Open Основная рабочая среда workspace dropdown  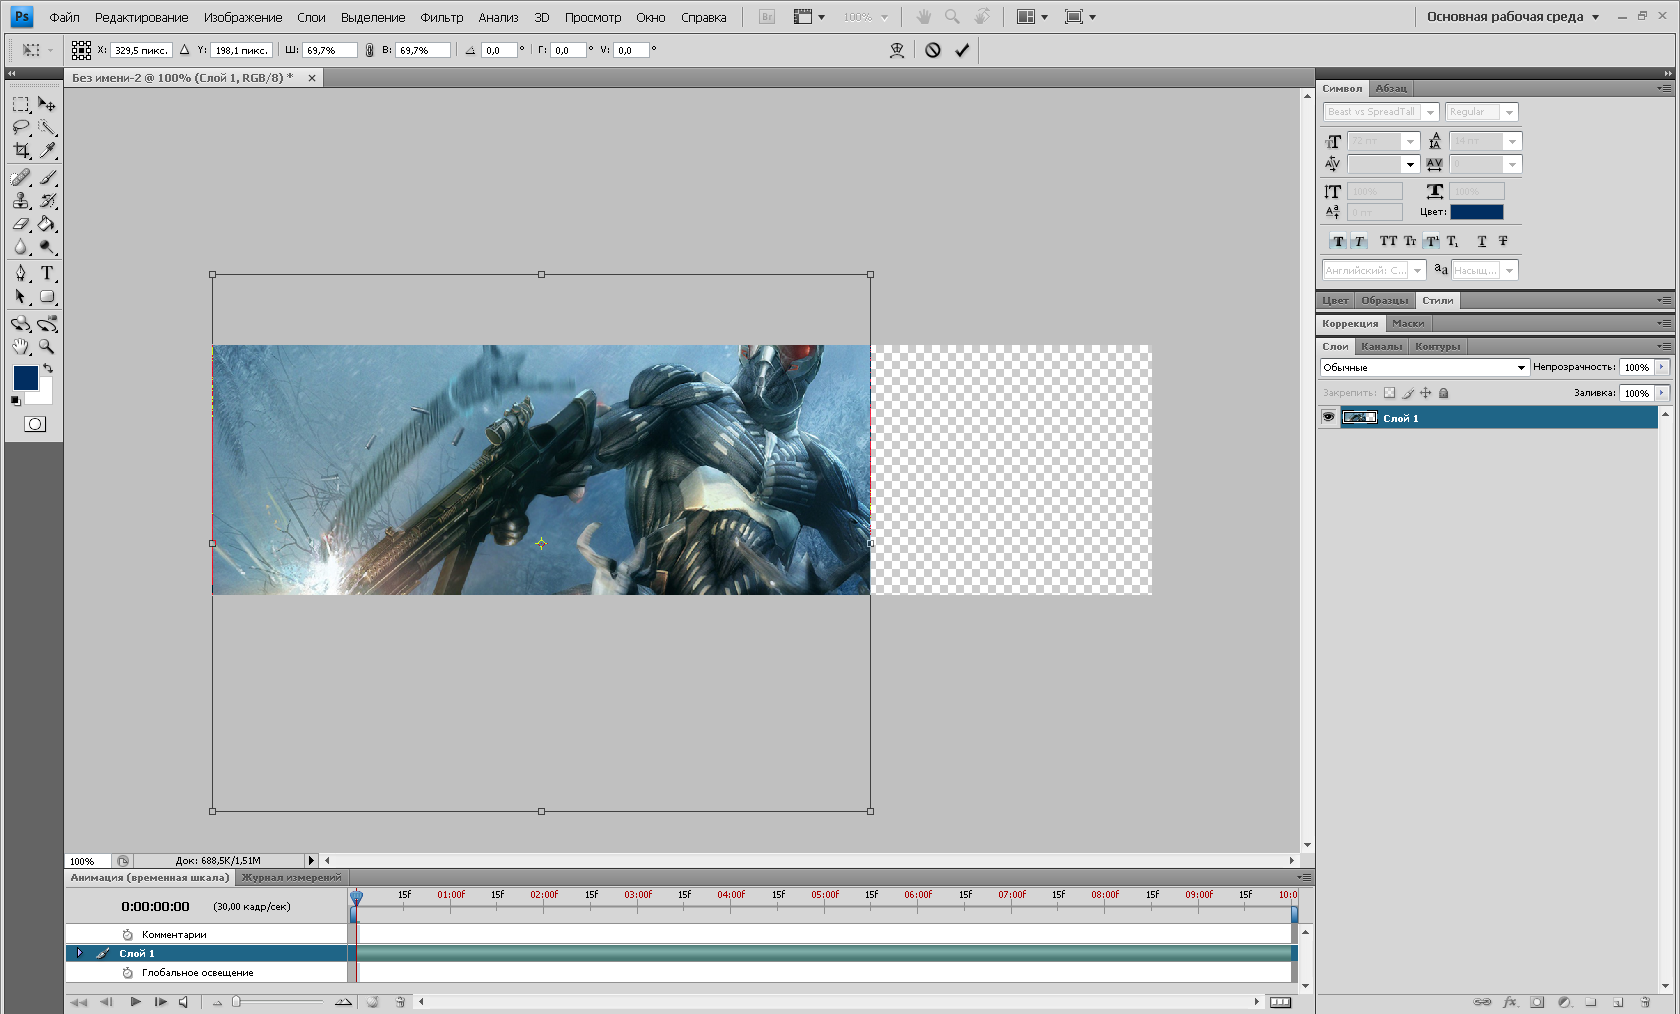(1512, 17)
